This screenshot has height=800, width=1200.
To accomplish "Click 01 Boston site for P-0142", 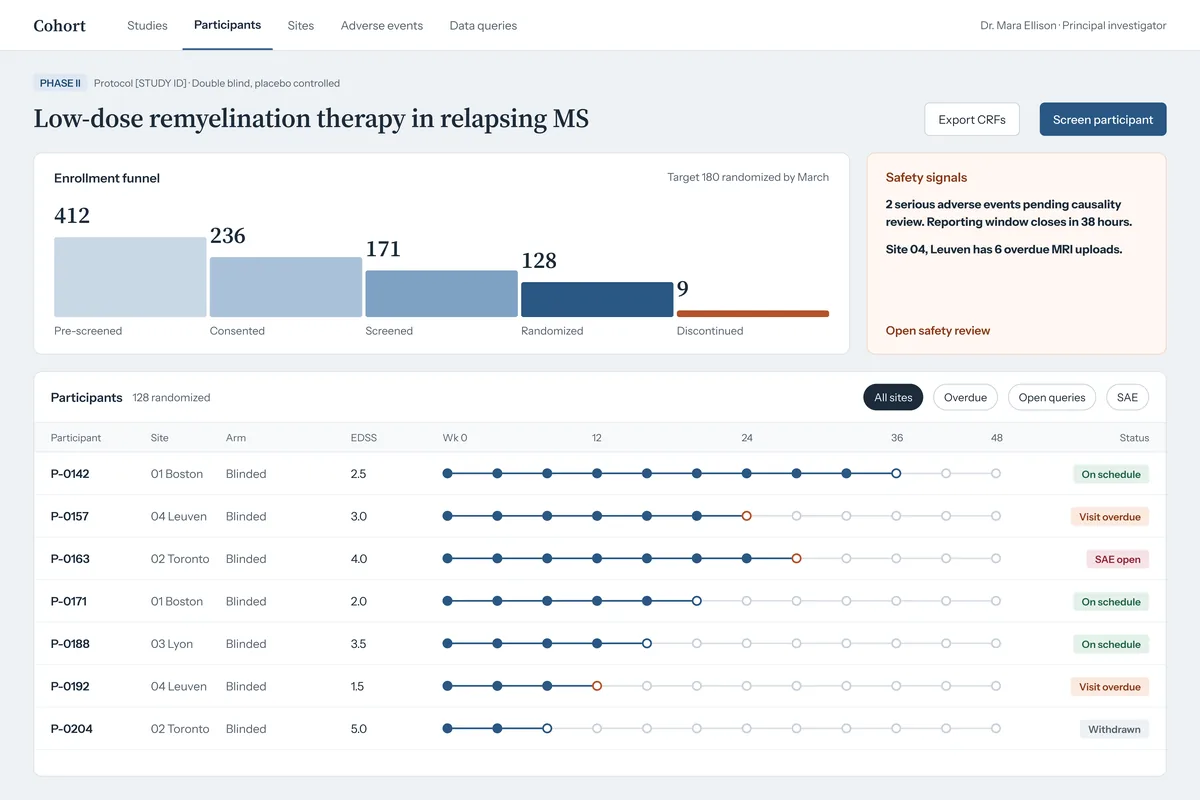I will [177, 474].
